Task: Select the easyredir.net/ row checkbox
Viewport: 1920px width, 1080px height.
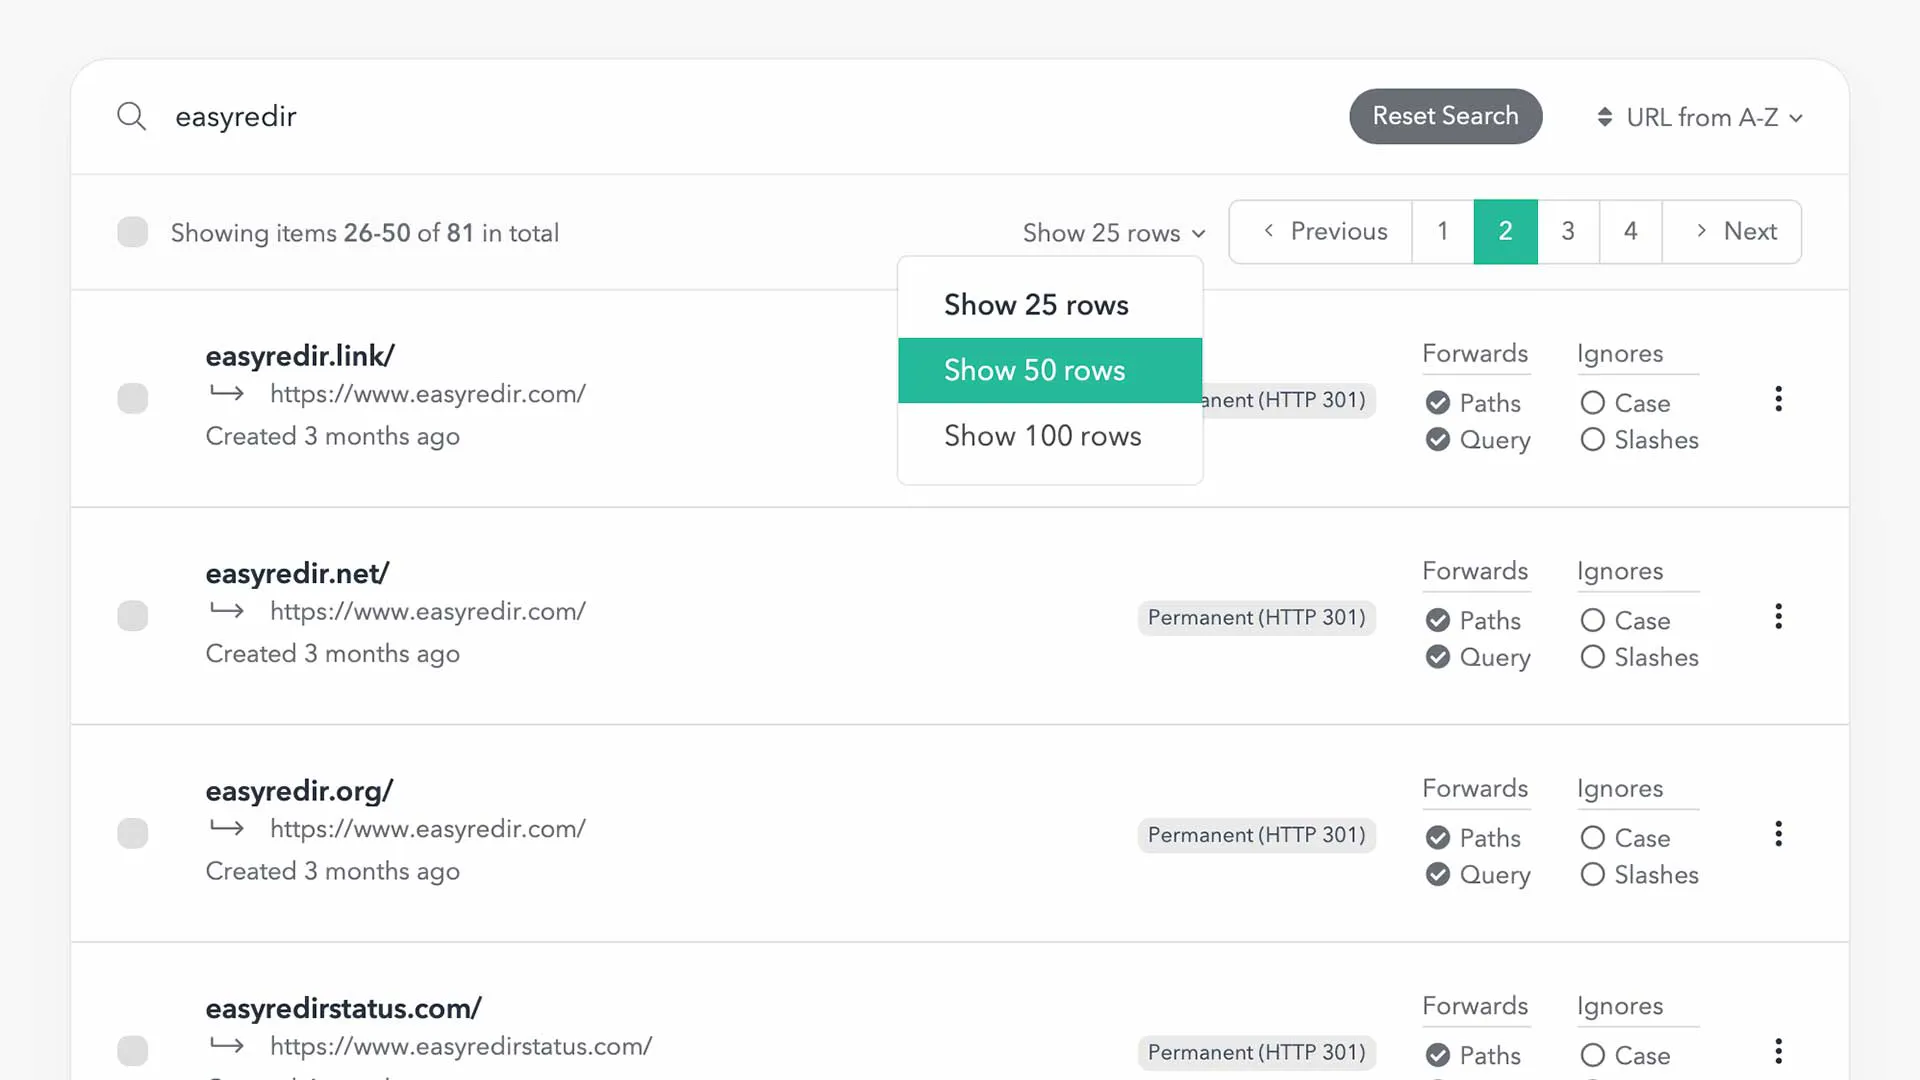Action: [132, 615]
